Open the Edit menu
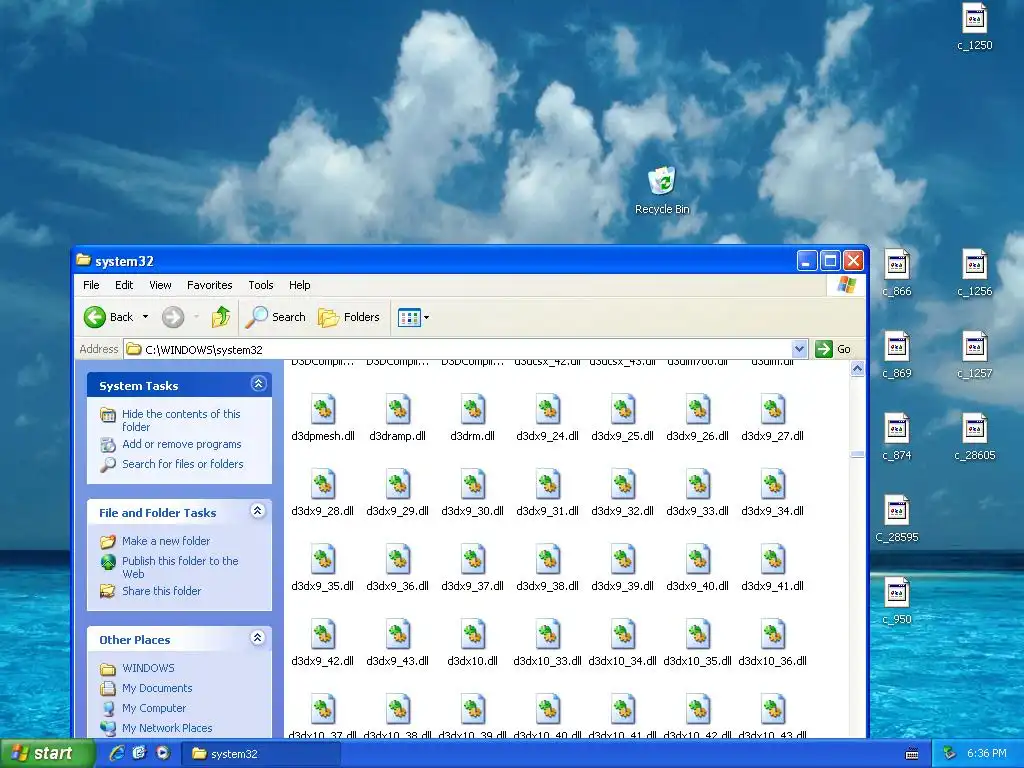Screen dimensions: 1024x768 click(124, 285)
